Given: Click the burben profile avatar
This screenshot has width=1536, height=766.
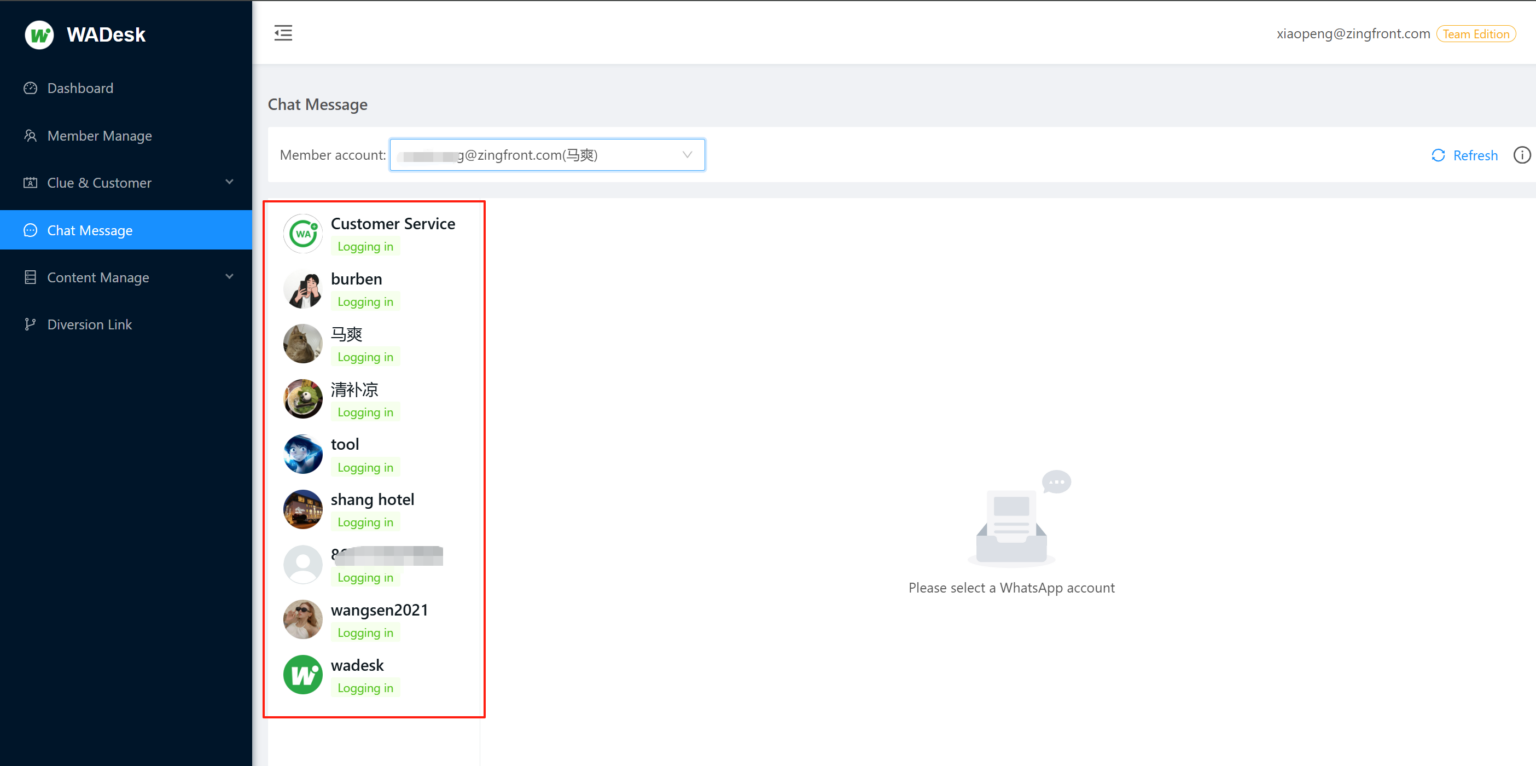Looking at the screenshot, I should coord(302,289).
